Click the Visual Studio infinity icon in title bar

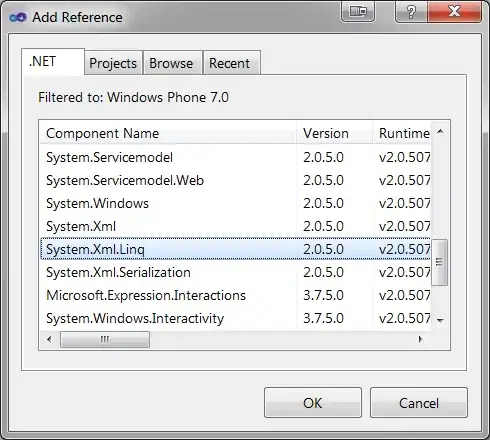point(18,17)
